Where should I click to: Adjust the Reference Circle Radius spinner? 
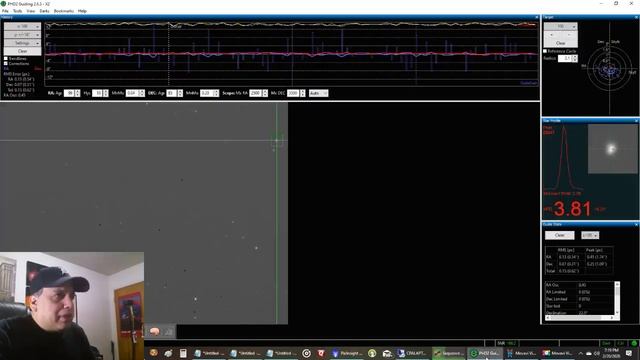click(x=575, y=58)
